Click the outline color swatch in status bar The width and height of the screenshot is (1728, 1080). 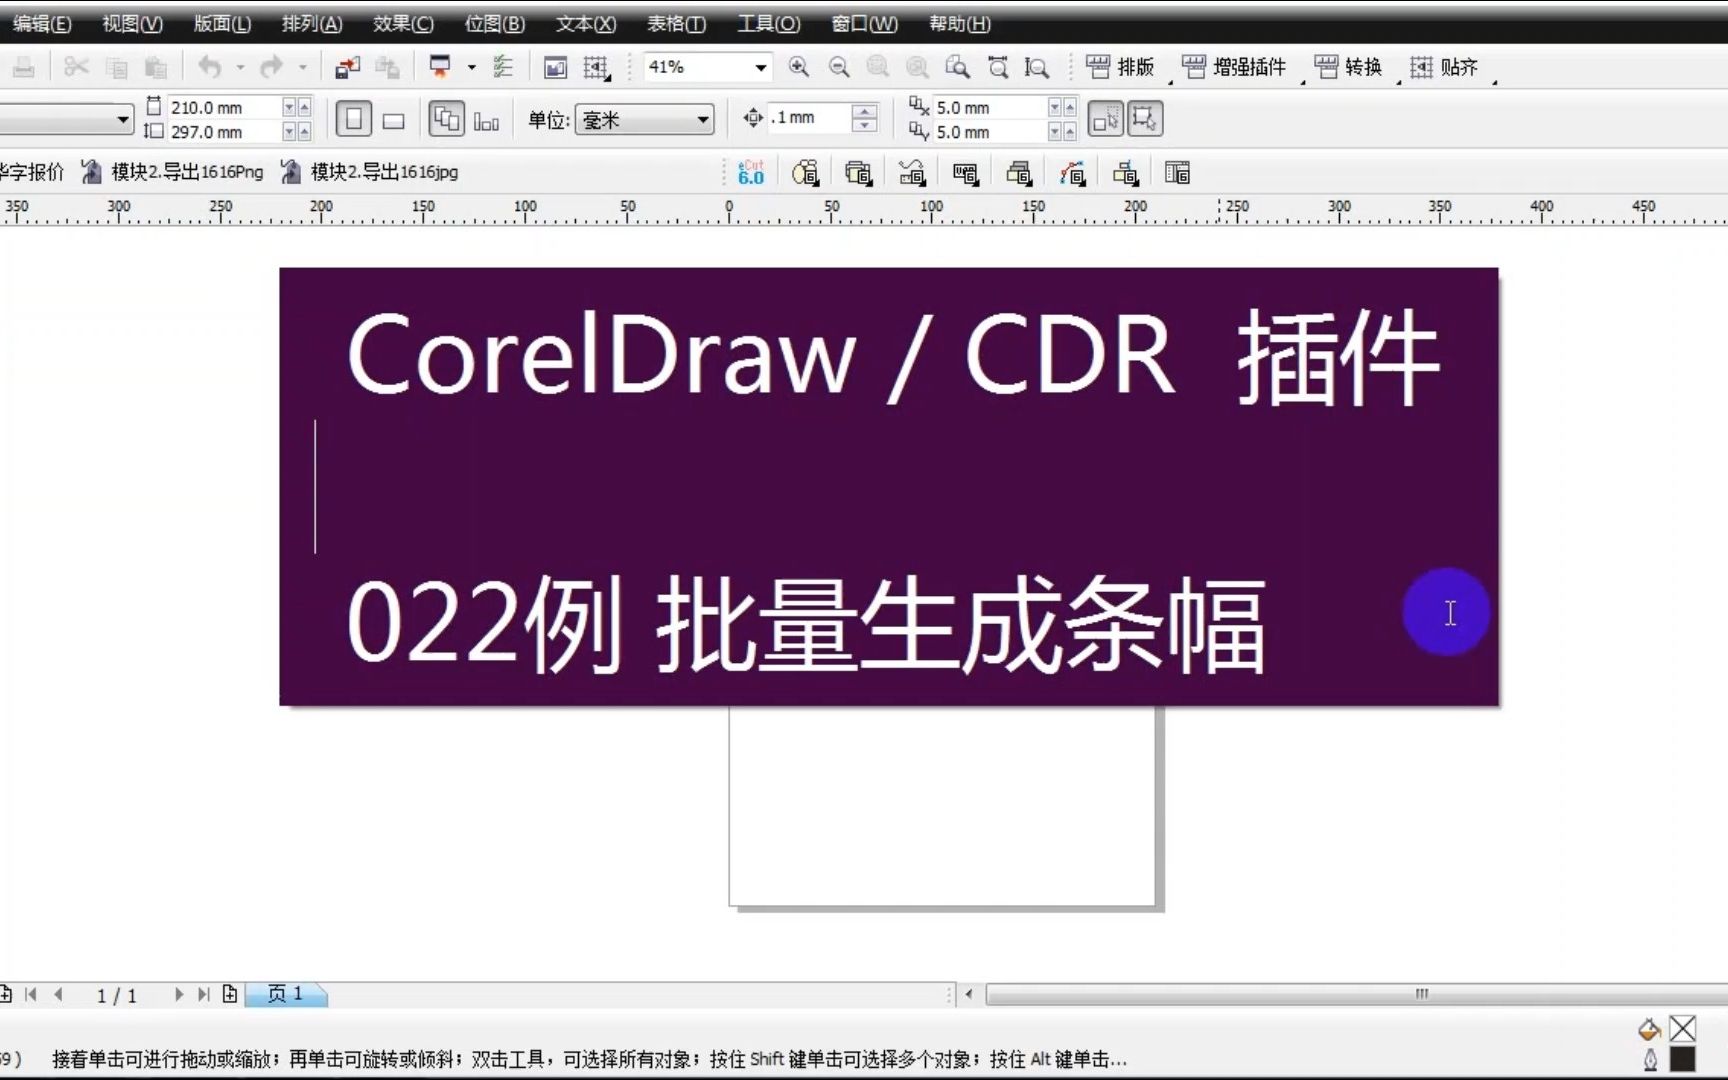tap(1683, 1059)
